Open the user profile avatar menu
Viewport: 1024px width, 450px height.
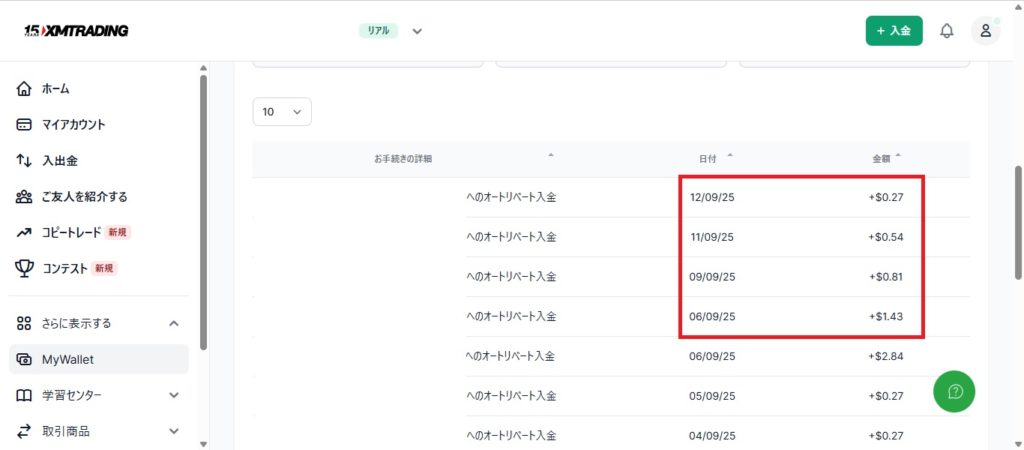click(985, 31)
